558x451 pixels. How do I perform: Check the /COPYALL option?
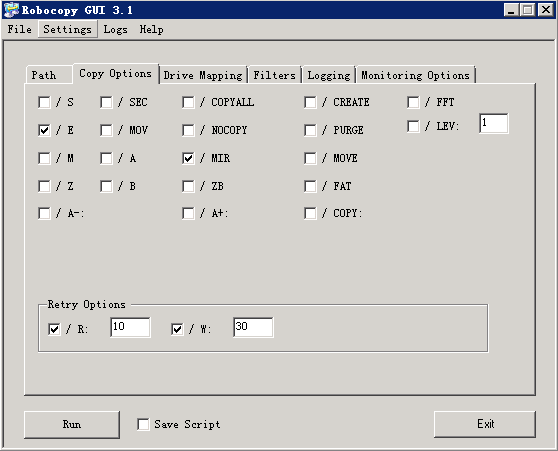[x=188, y=103]
